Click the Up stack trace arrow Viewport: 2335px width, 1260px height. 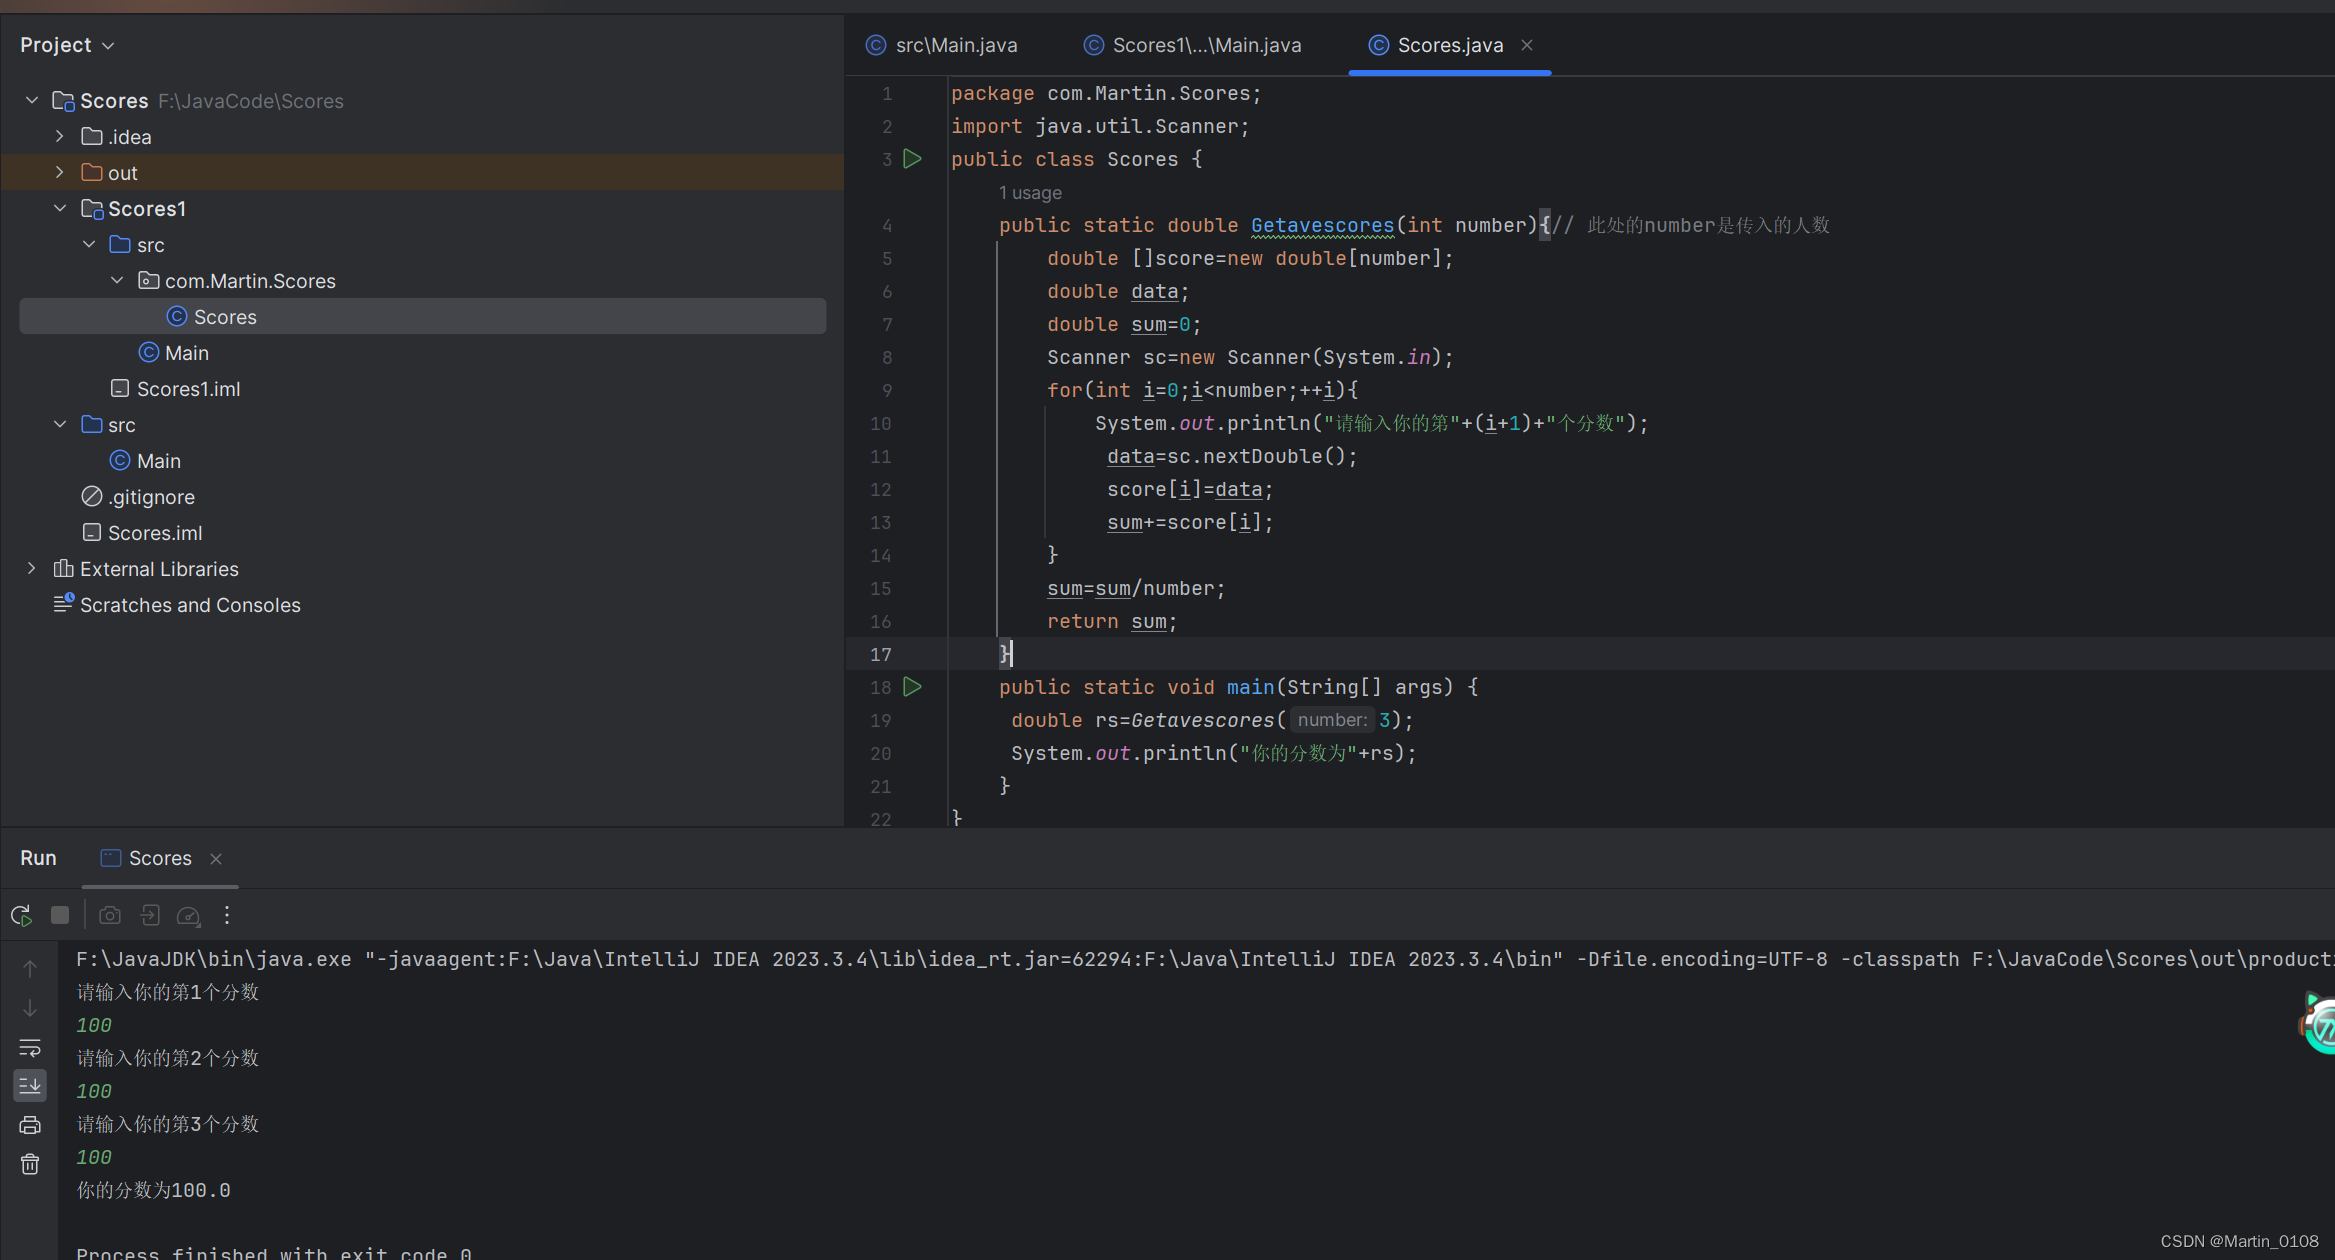click(30, 969)
